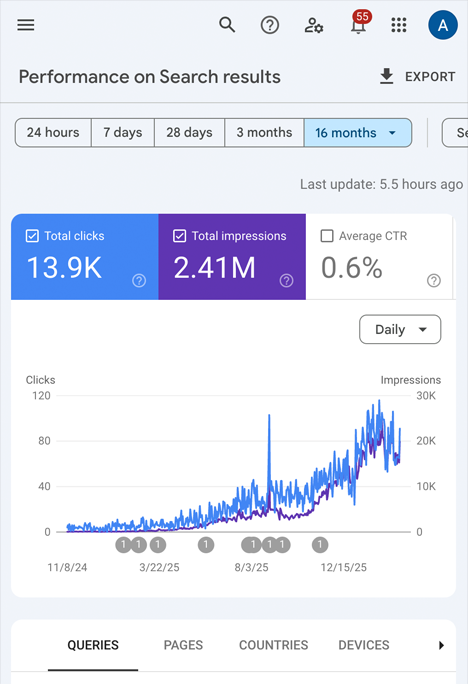Open the hamburger navigation menu
Screen dimensions: 468x684
pyautogui.click(x=26, y=25)
